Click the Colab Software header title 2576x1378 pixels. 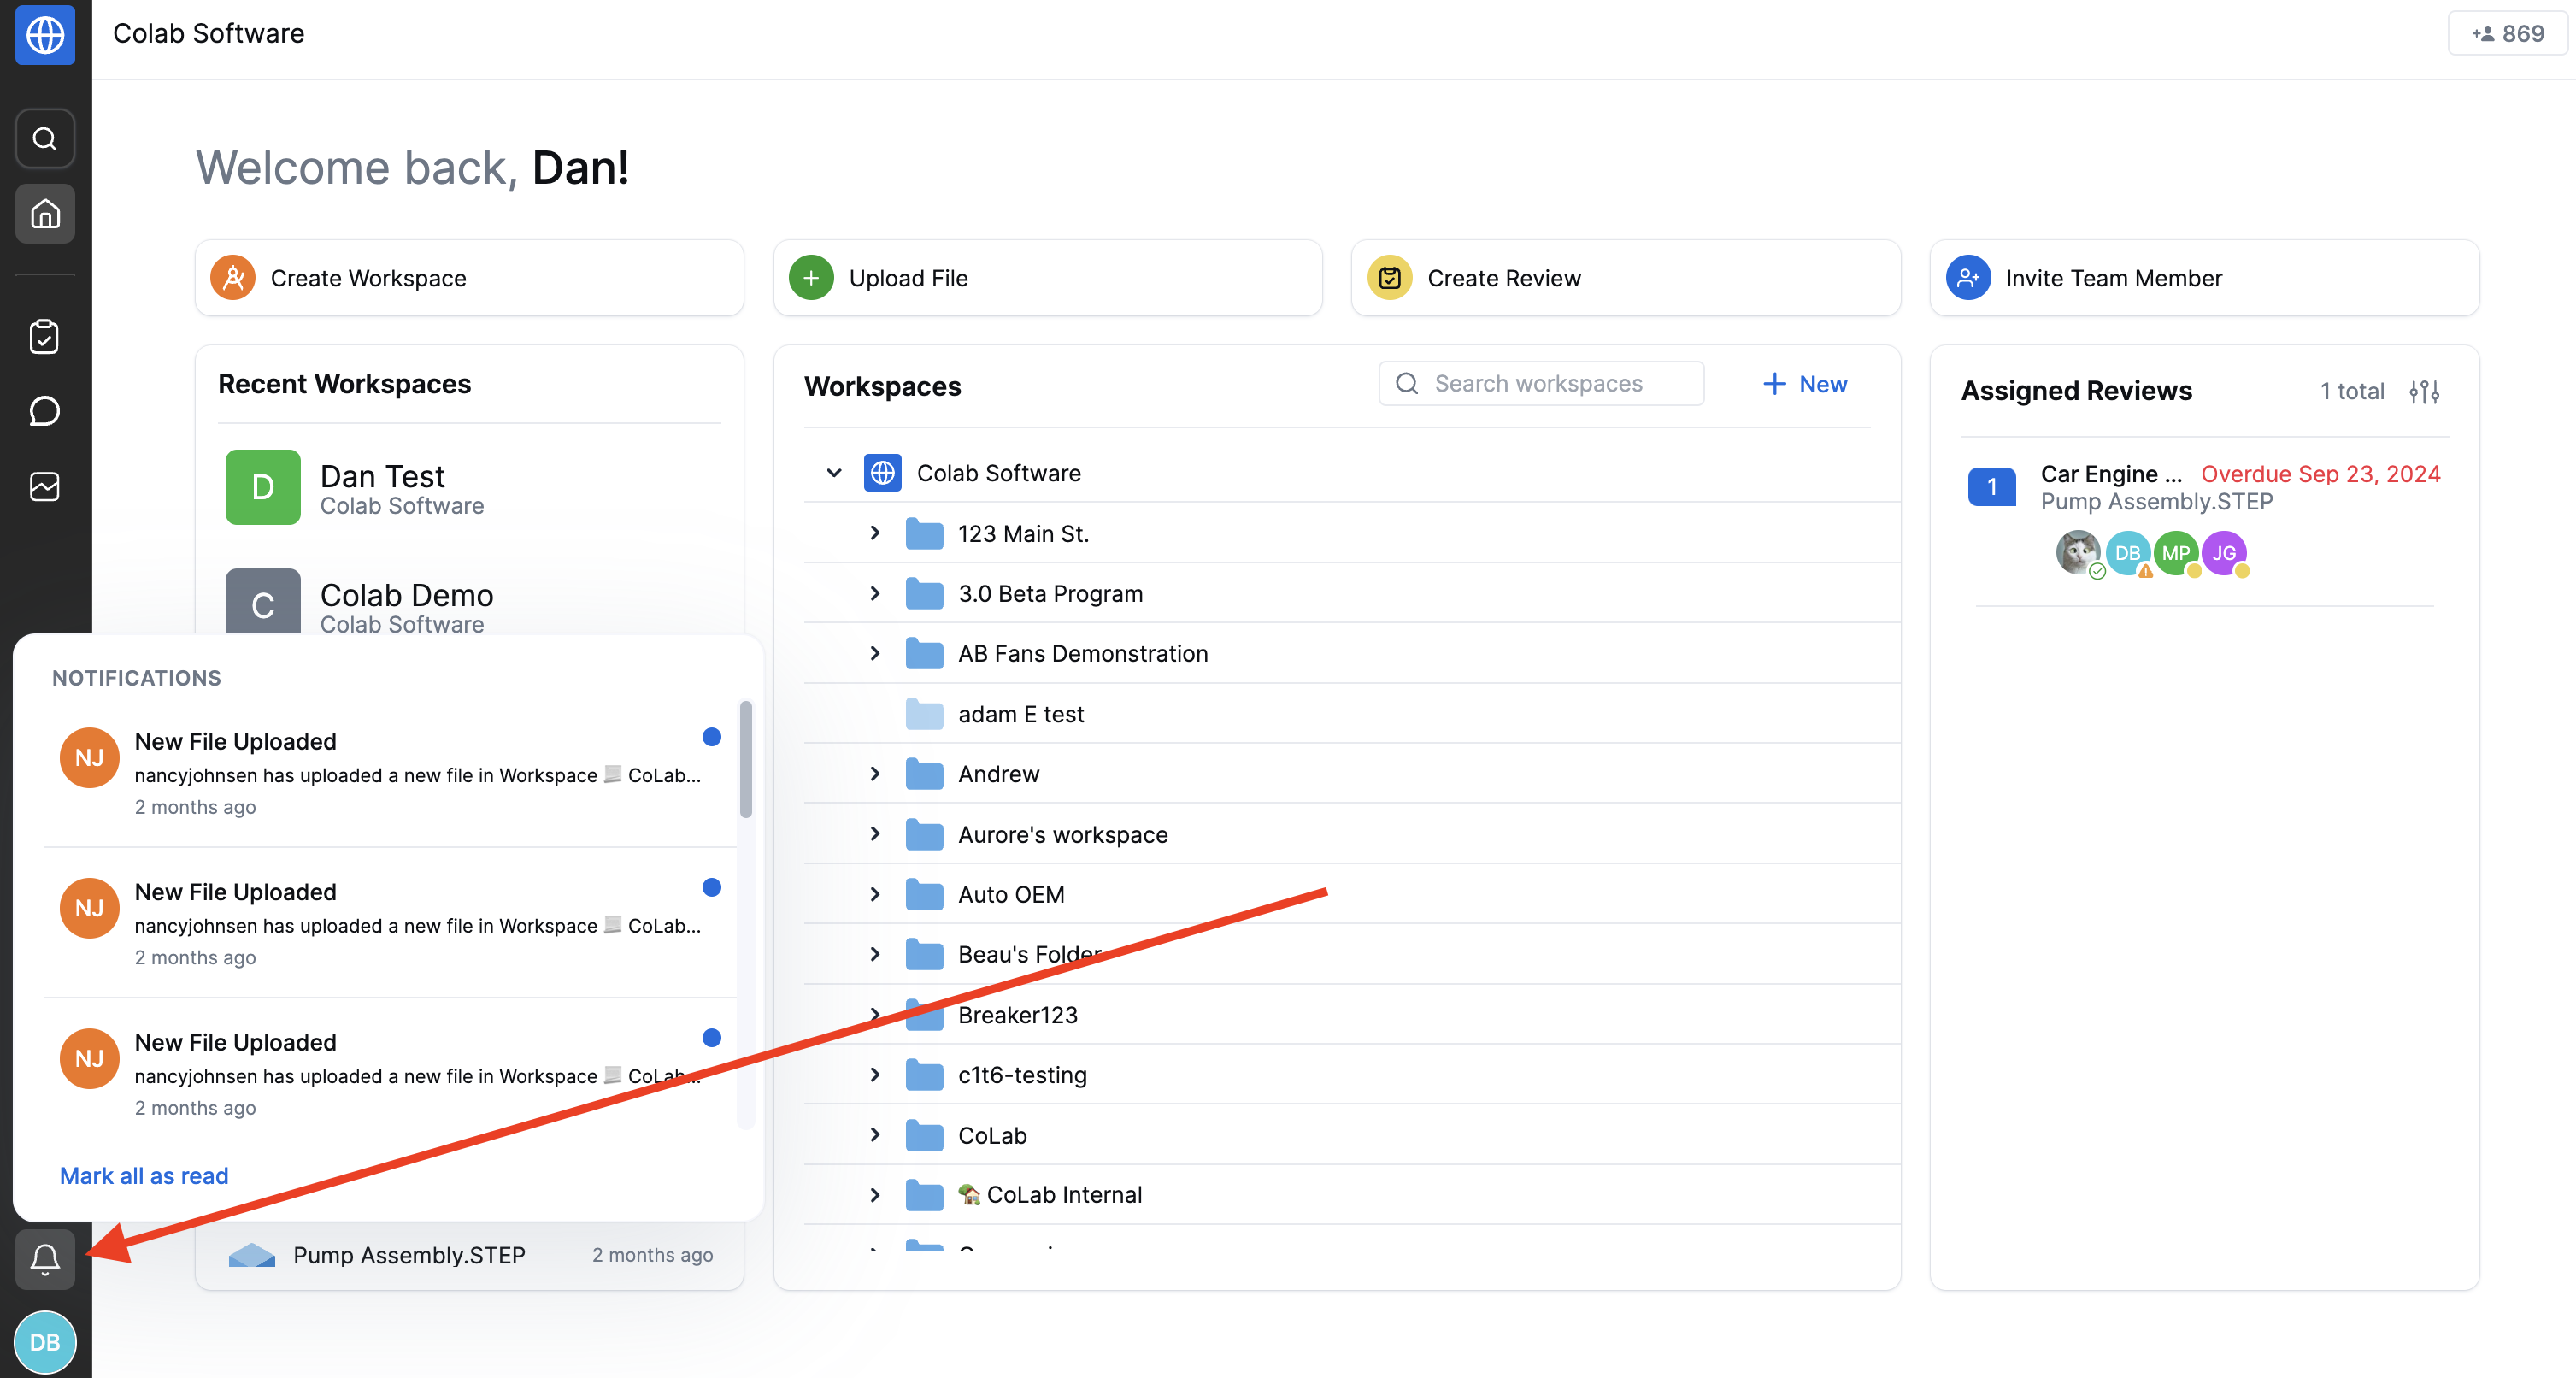tap(208, 33)
